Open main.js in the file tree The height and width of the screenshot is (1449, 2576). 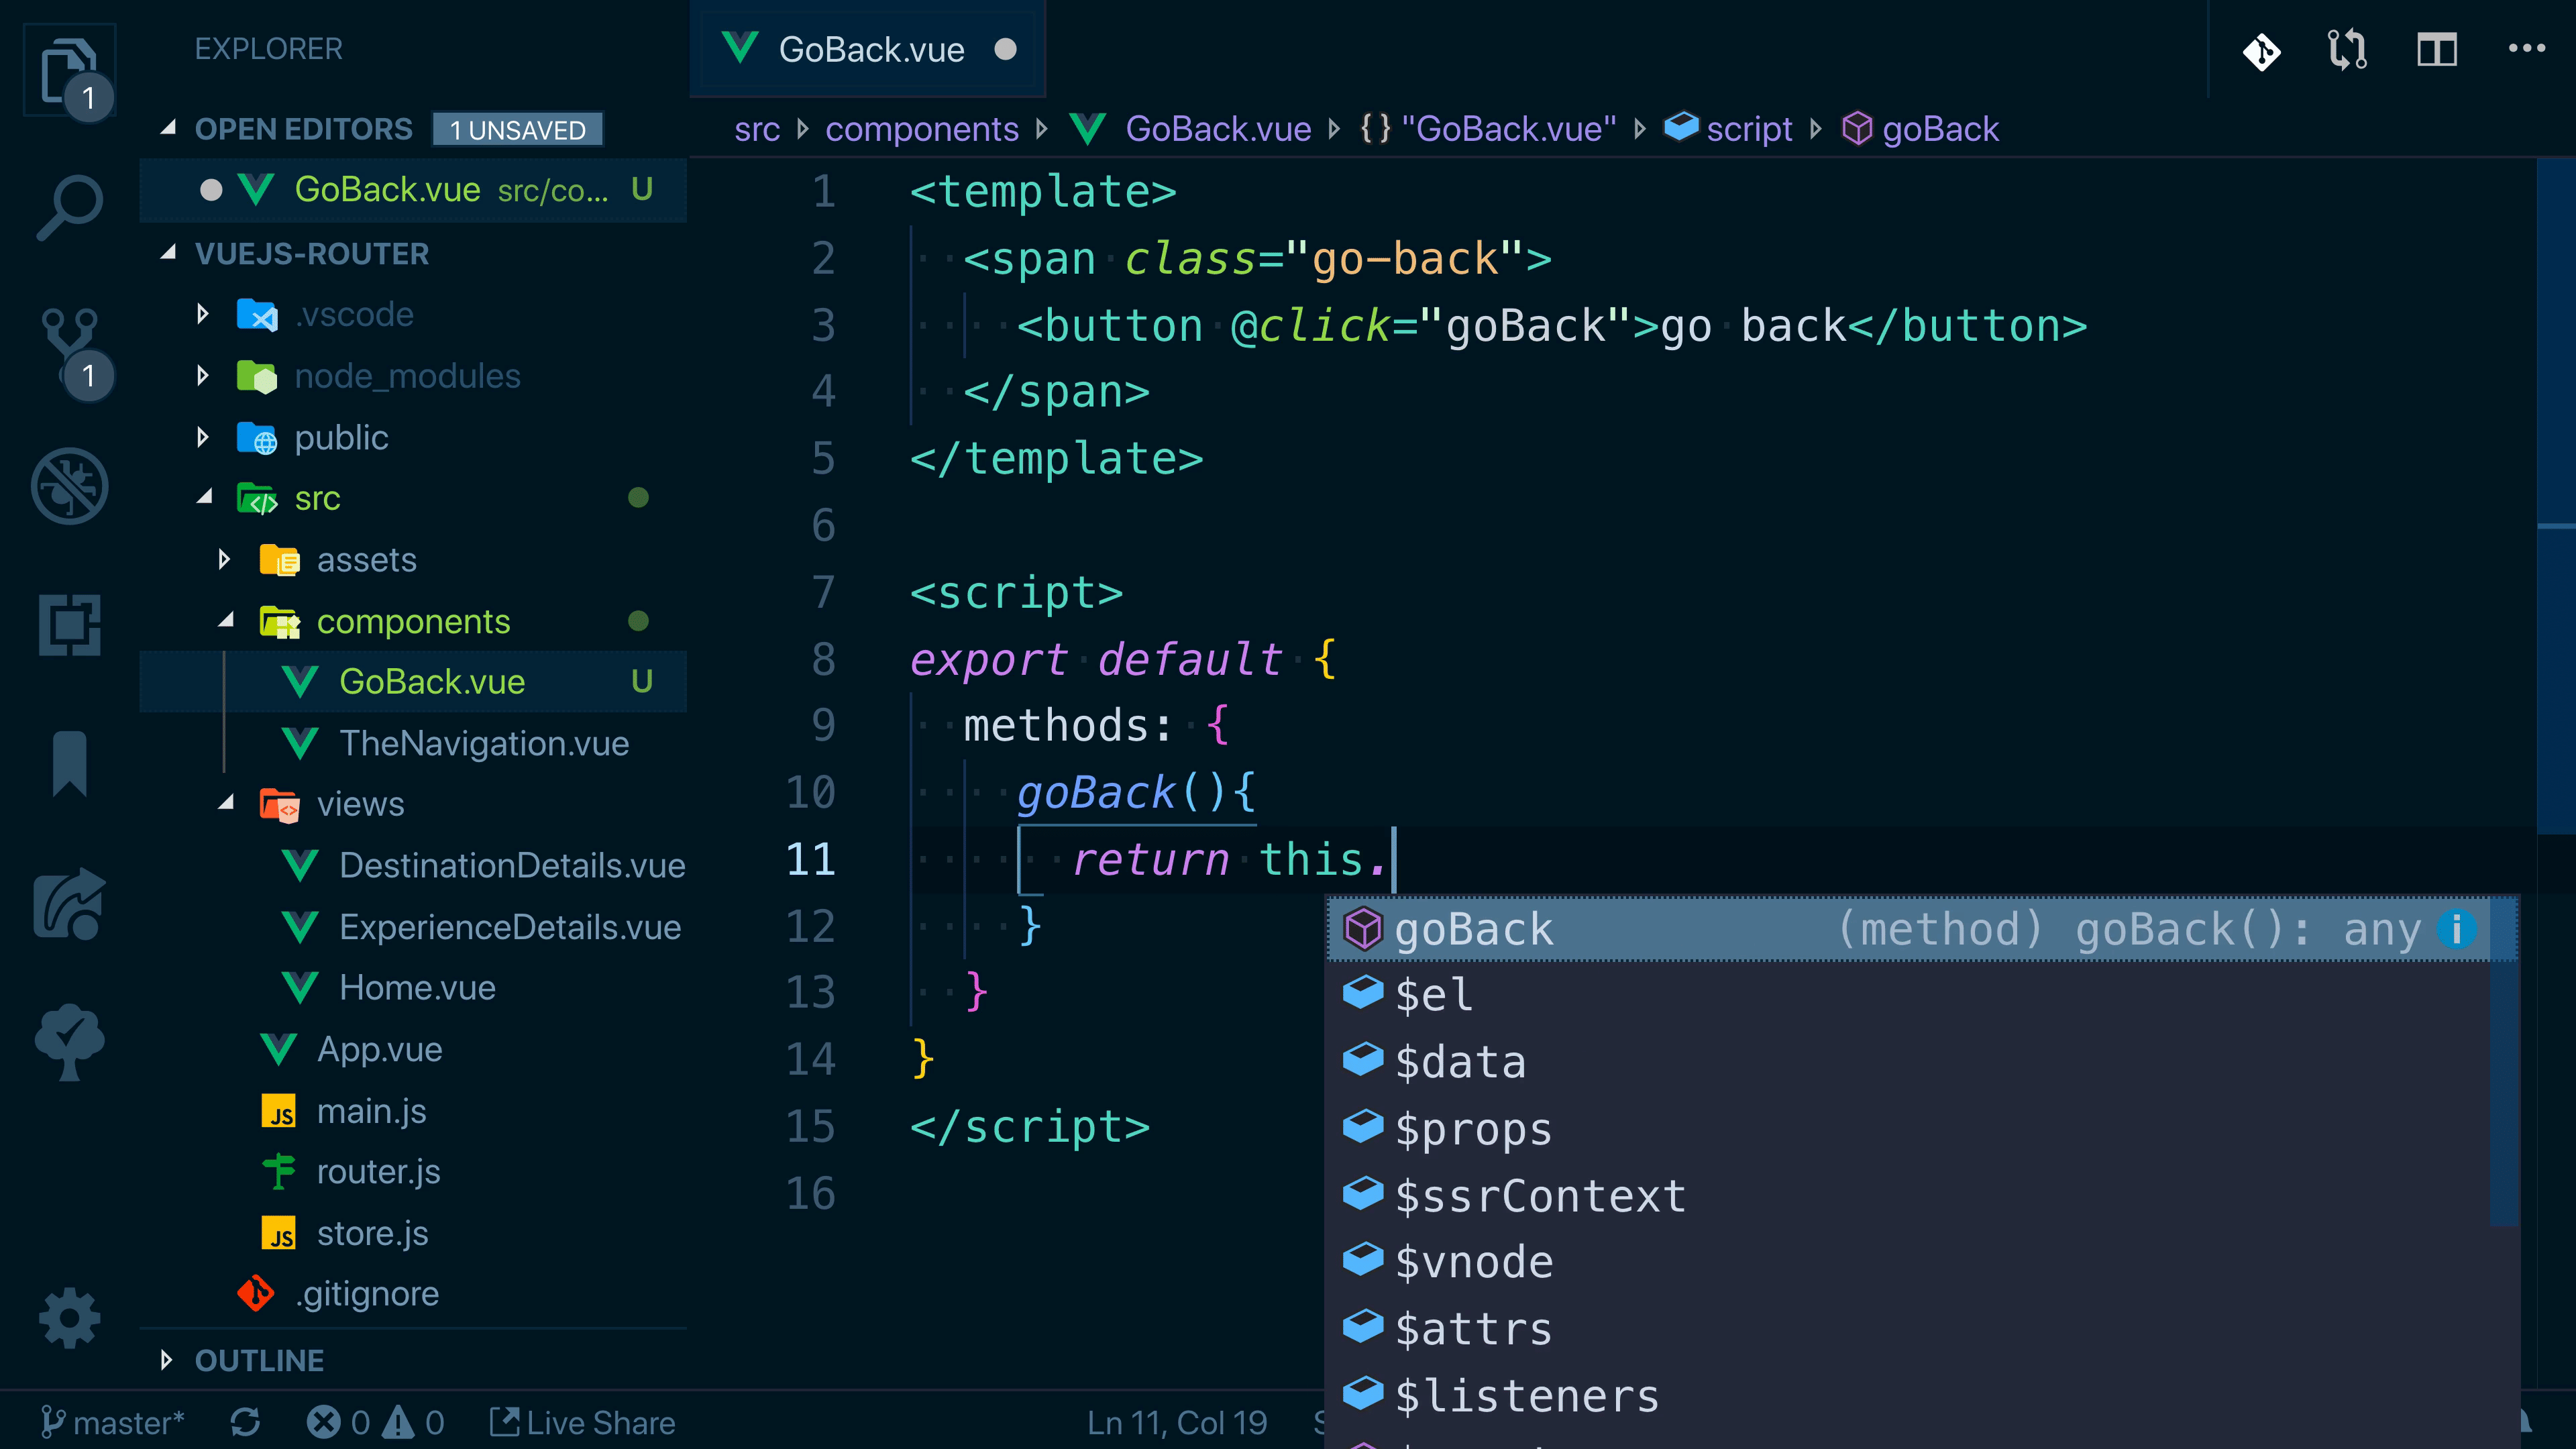pos(413,1111)
